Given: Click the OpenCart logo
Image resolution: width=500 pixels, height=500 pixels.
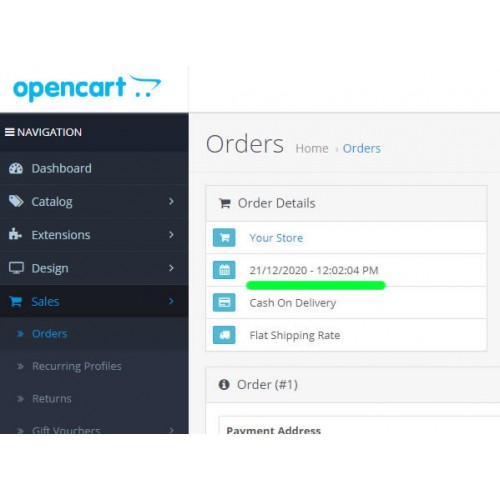Looking at the screenshot, I should point(87,88).
